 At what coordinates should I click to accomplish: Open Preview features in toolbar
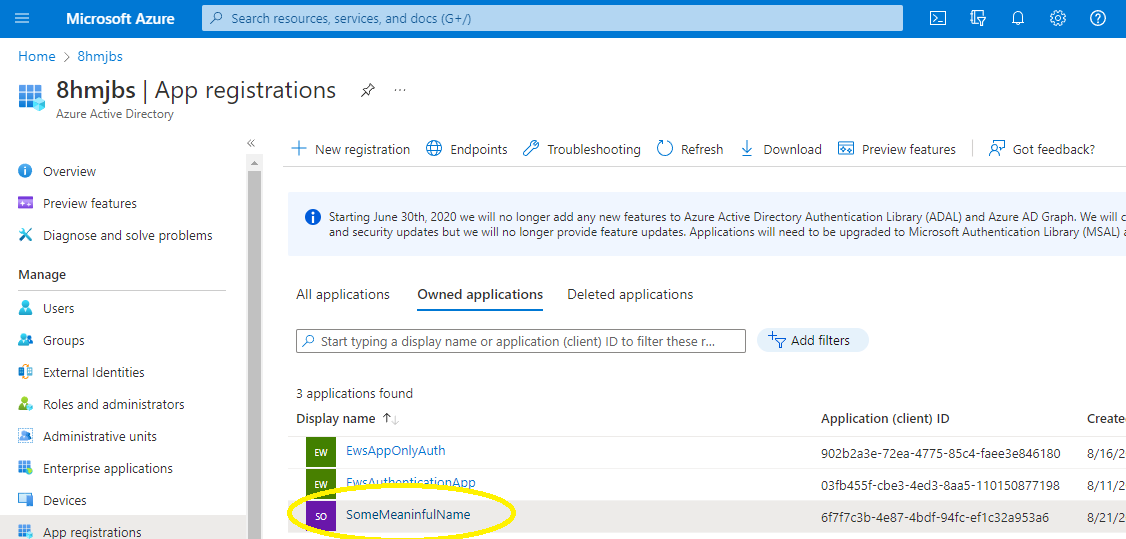[x=897, y=149]
